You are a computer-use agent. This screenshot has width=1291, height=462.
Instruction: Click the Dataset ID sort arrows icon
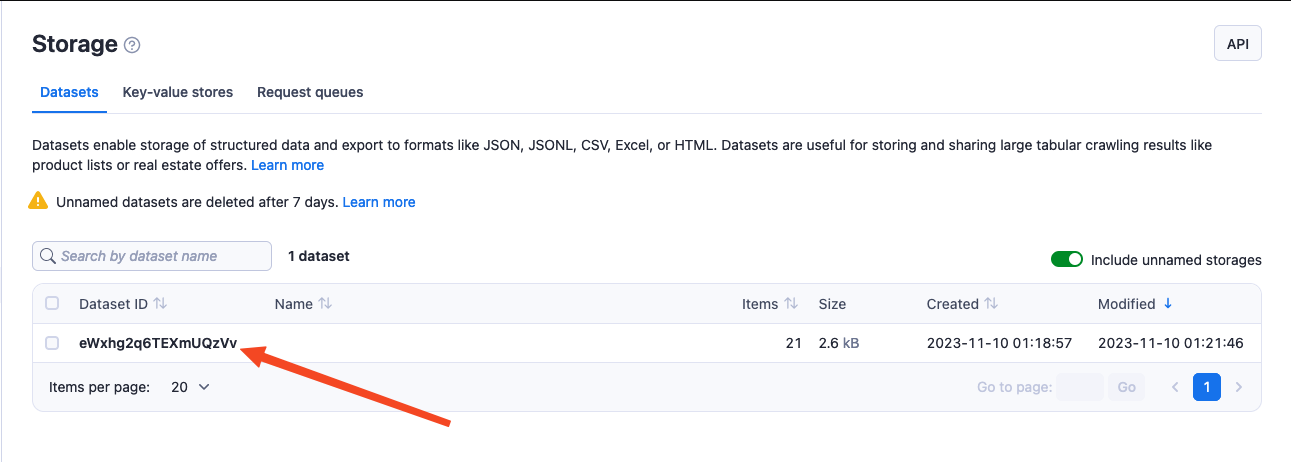(160, 304)
